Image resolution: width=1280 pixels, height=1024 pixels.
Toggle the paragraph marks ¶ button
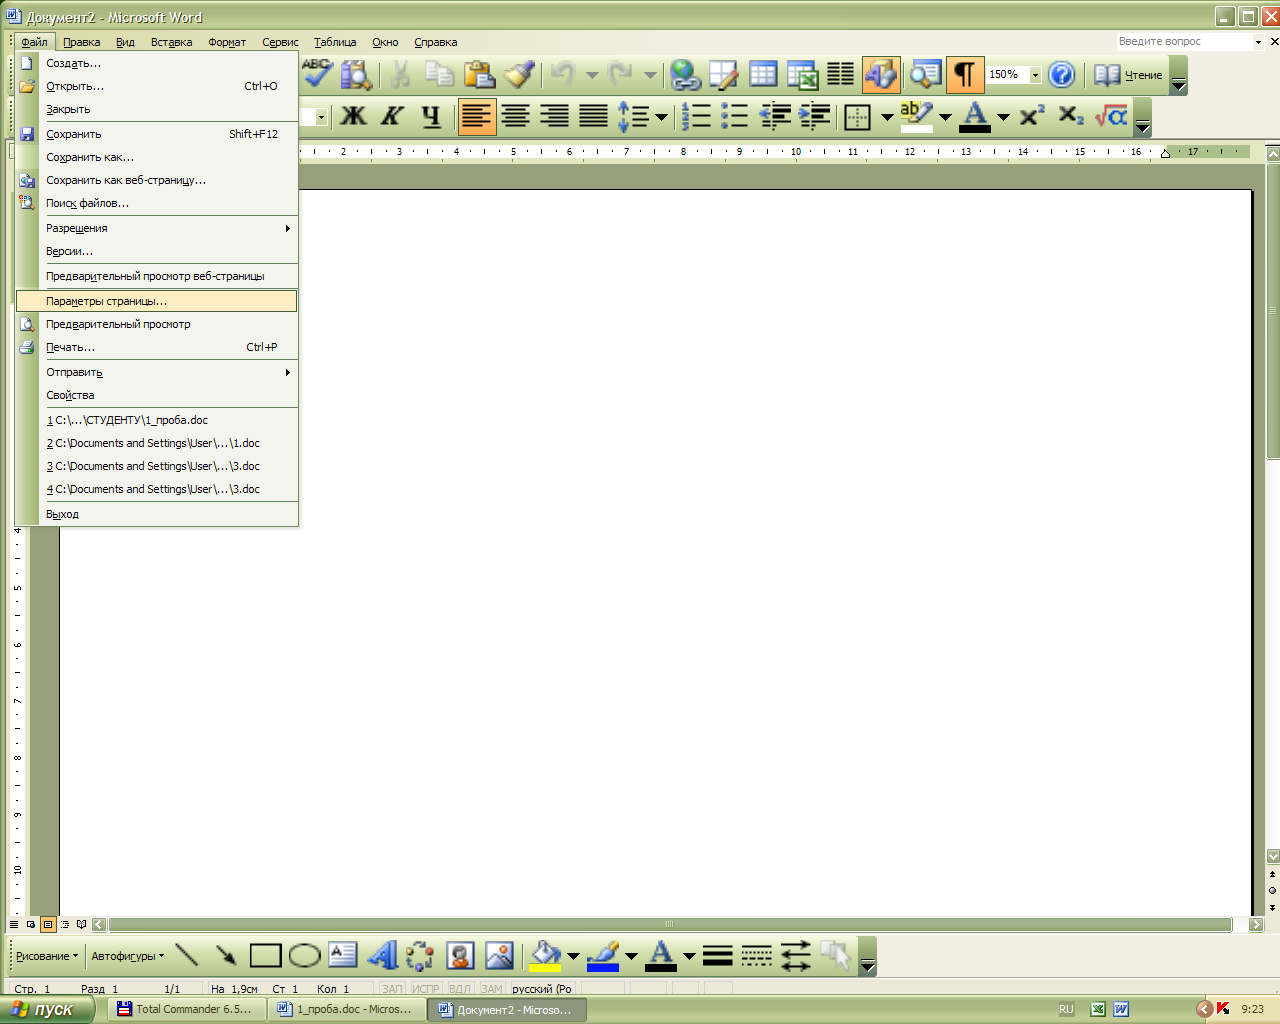click(965, 74)
